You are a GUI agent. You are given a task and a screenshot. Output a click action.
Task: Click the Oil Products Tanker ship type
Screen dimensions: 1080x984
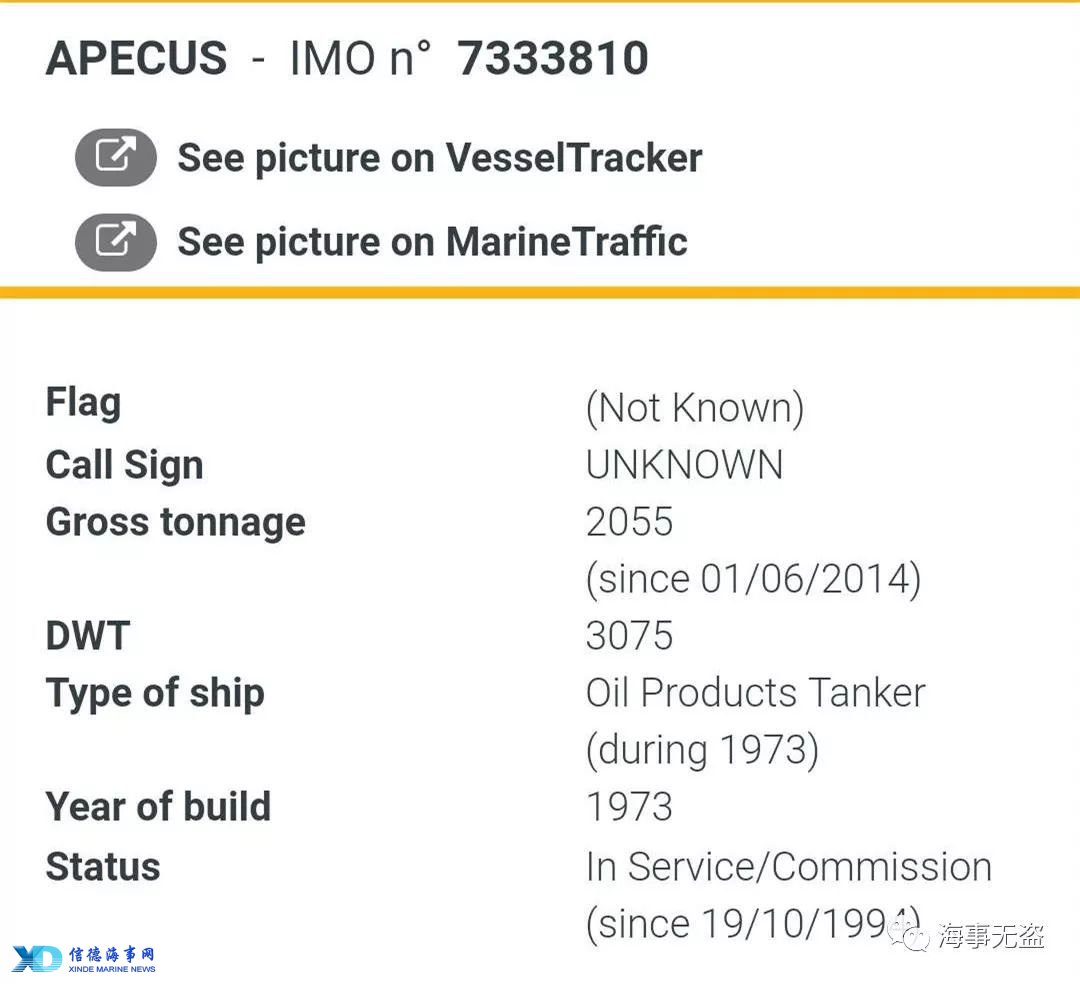[x=756, y=692]
